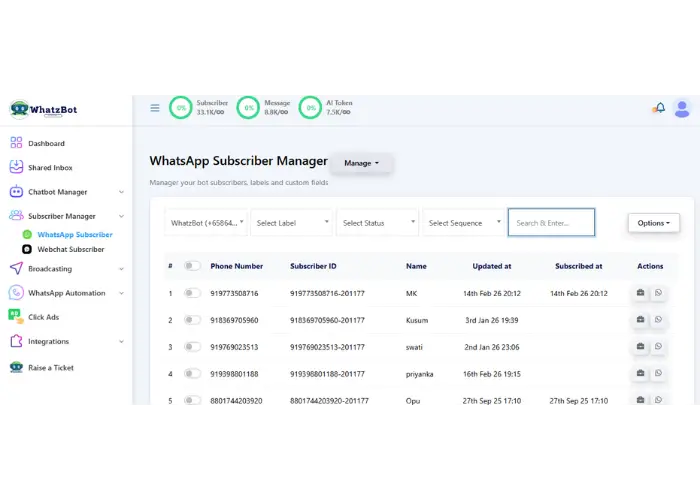Click the briefcase action icon for MK
Image resolution: width=700 pixels, height=500 pixels.
(640, 293)
